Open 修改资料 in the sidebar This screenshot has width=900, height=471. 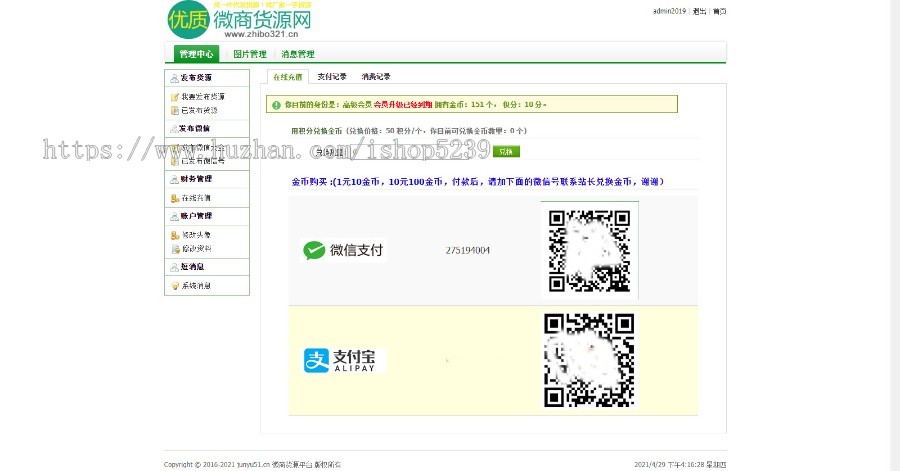pyautogui.click(x=196, y=248)
